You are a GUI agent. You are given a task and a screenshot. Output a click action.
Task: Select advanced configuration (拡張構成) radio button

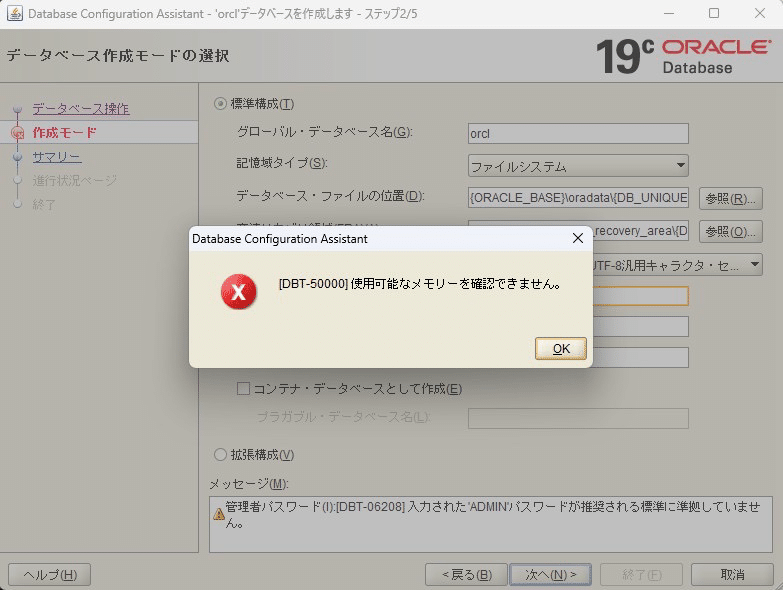[x=220, y=454]
